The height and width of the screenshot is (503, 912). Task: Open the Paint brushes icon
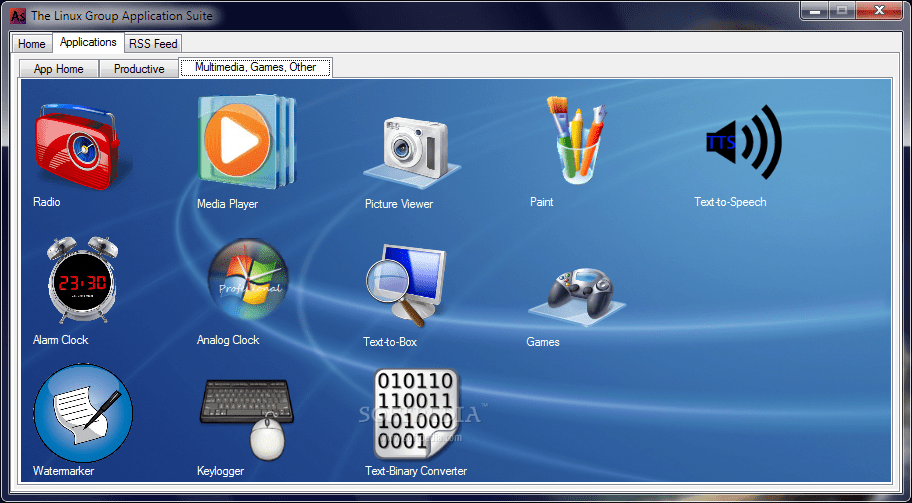(576, 140)
